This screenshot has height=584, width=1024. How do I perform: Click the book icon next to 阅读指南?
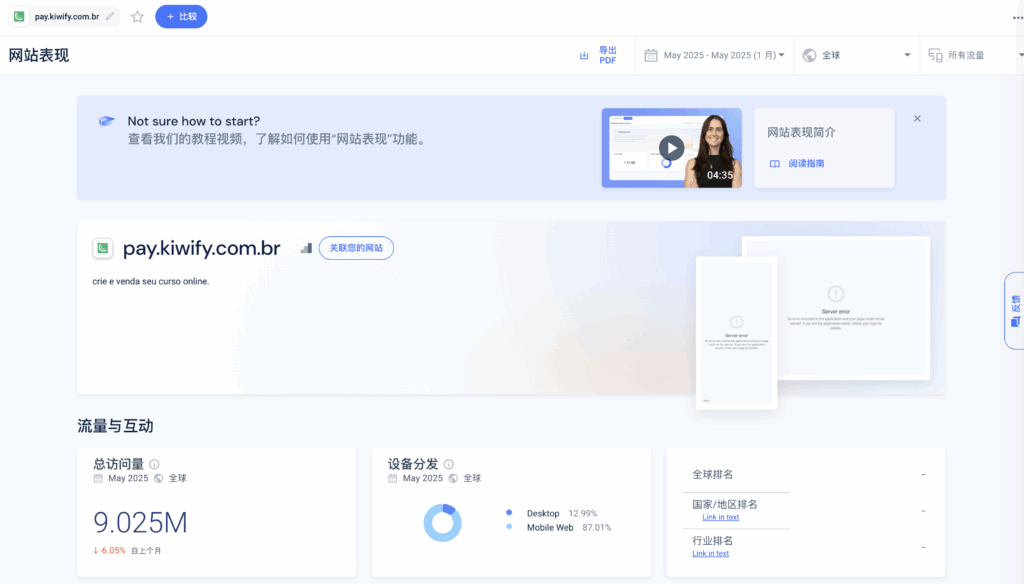(x=775, y=163)
